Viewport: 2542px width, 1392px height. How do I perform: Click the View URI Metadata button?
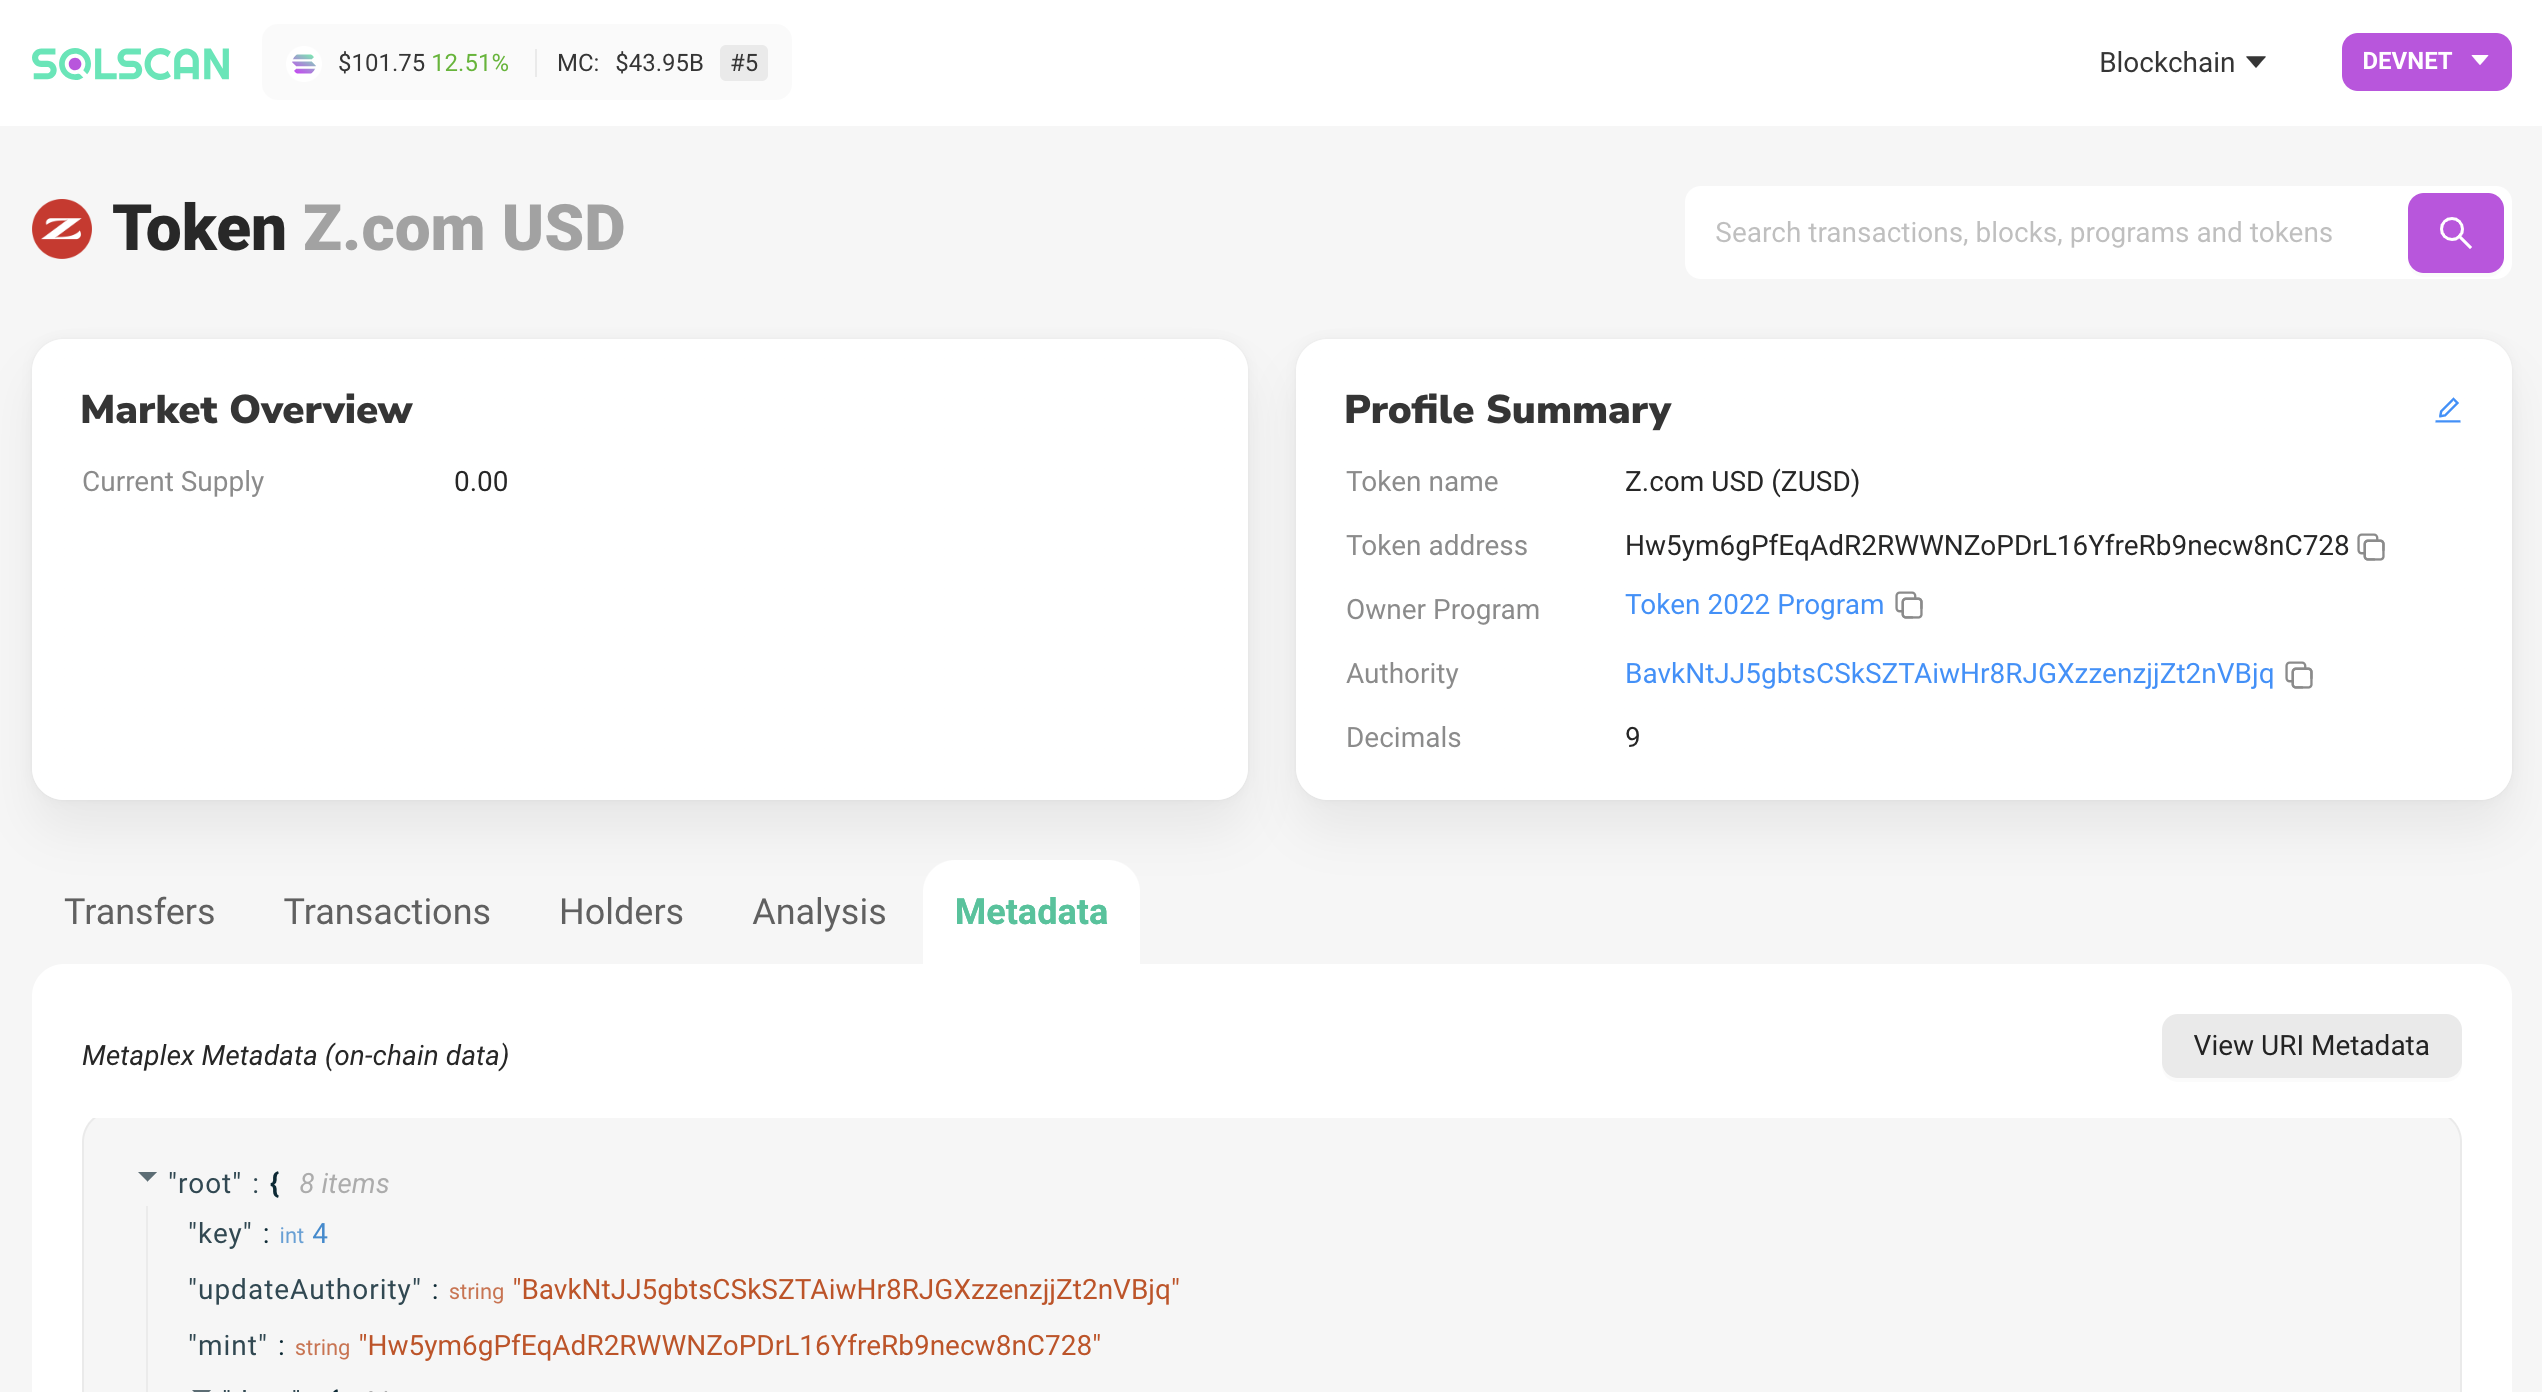(2311, 1046)
